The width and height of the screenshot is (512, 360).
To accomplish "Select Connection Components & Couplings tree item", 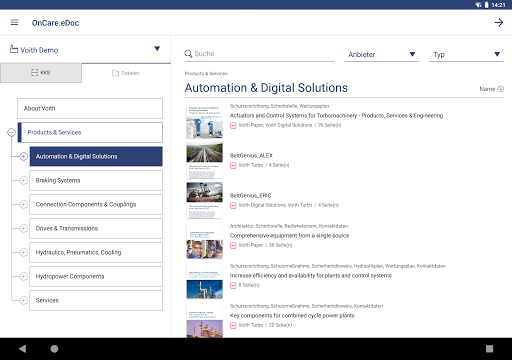I will [x=96, y=204].
